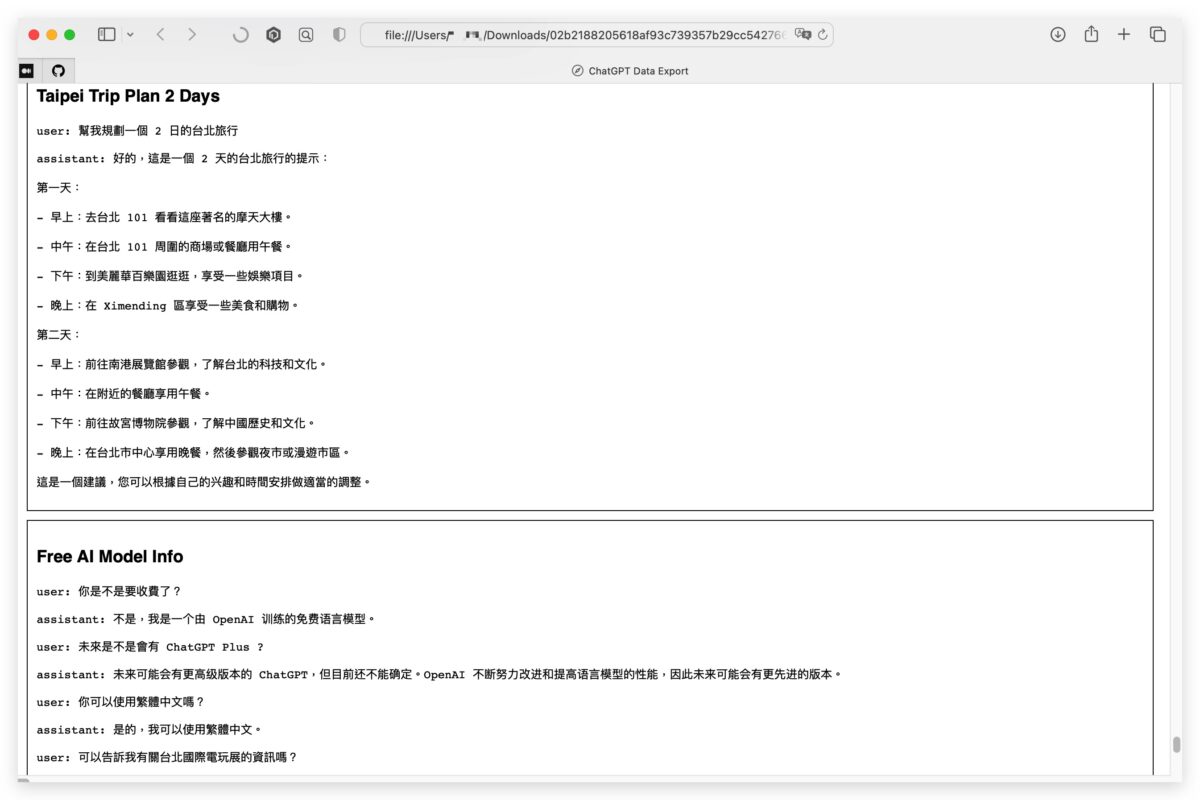The image size is (1200, 800).
Task: Open the Medium pinned tab
Action: point(27,71)
